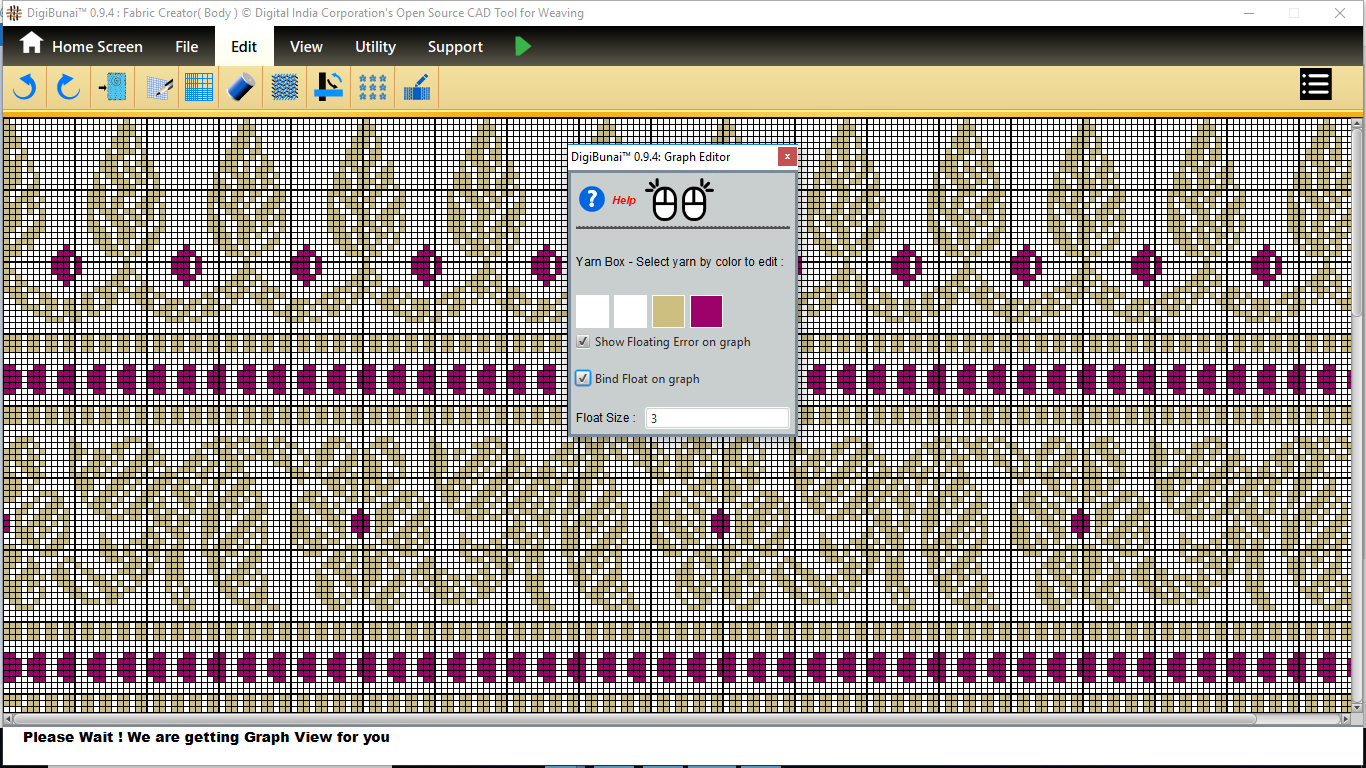Click the Undo arrow icon
1366x768 pixels.
[x=25, y=87]
